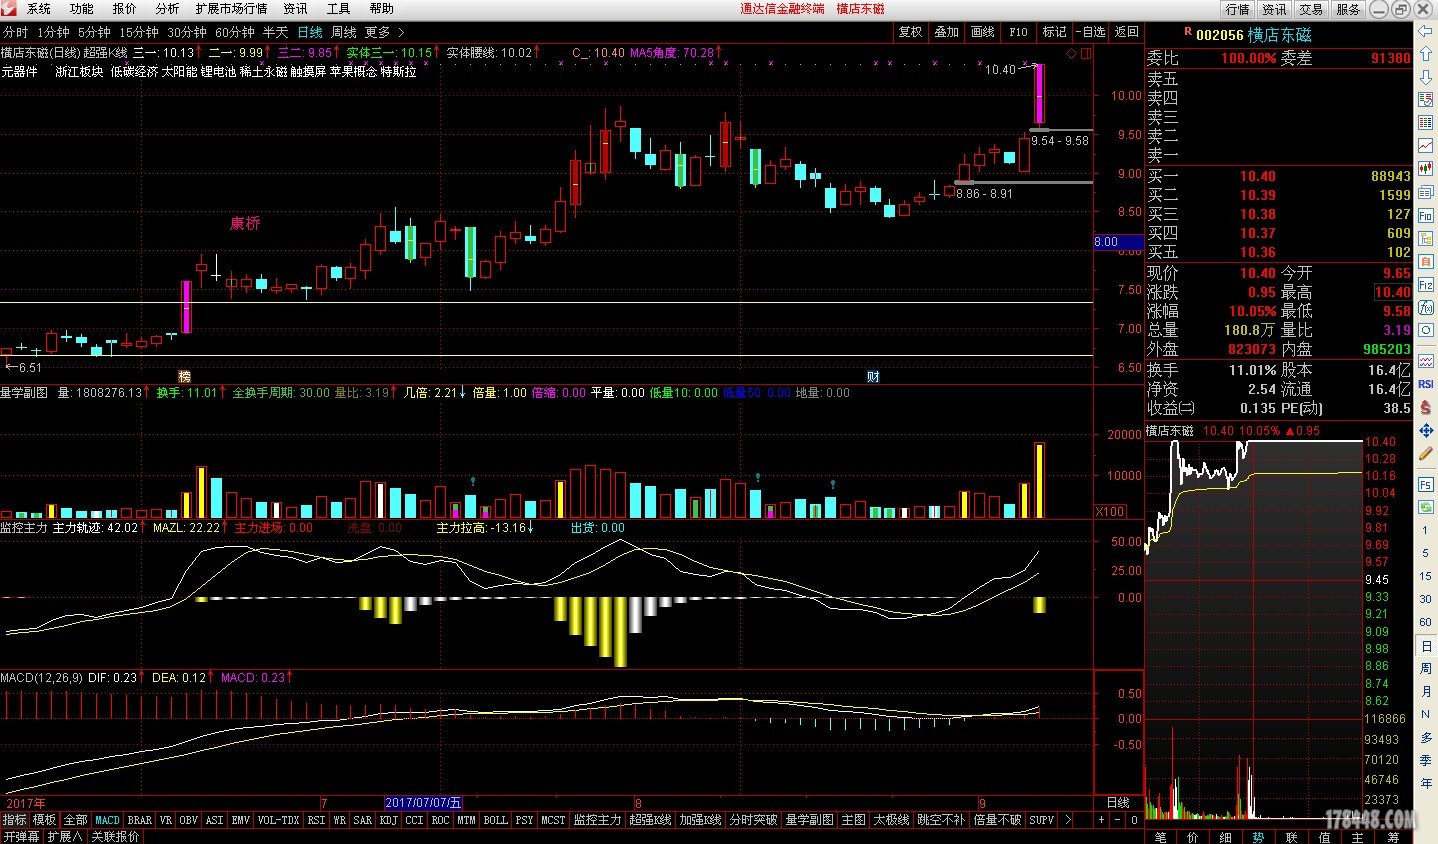Screen dimensions: 1438x844
Task: Click the up arrow sidebar icon
Action: pos(1426,55)
